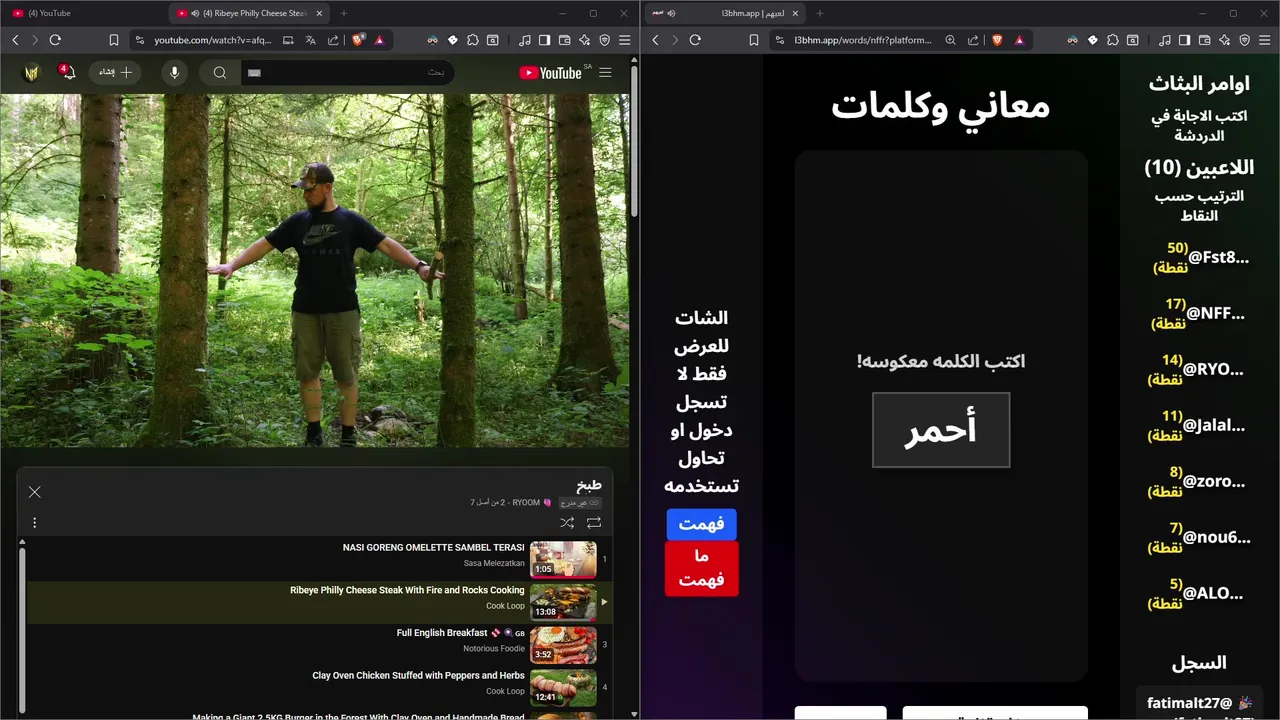
Task: Play NASI GORENG OMELETTE SAMBEL TERASI video
Action: (x=318, y=559)
